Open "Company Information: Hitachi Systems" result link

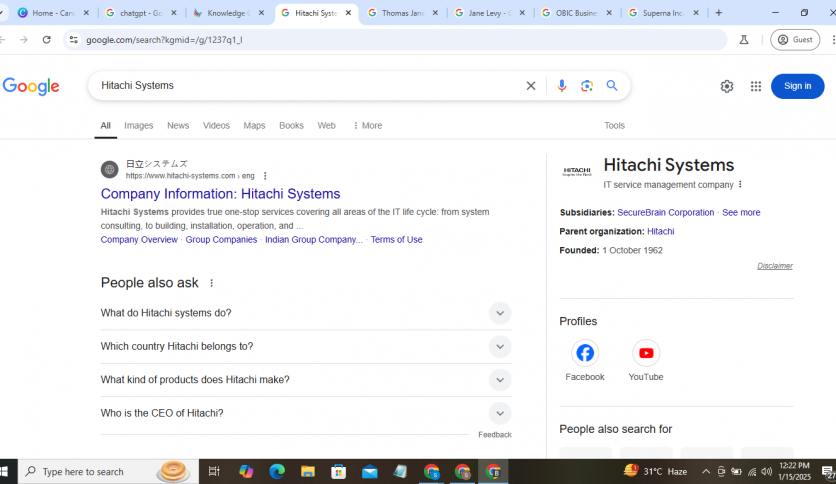pos(220,193)
